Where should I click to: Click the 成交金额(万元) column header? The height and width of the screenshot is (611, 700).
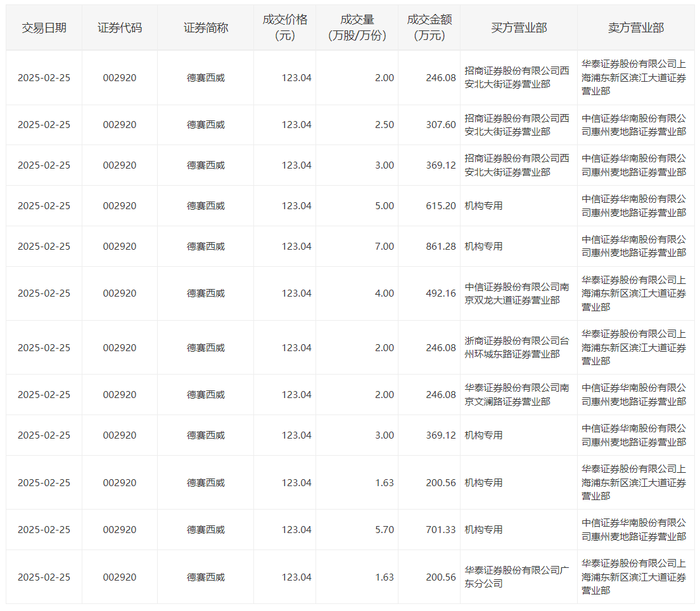coord(429,27)
